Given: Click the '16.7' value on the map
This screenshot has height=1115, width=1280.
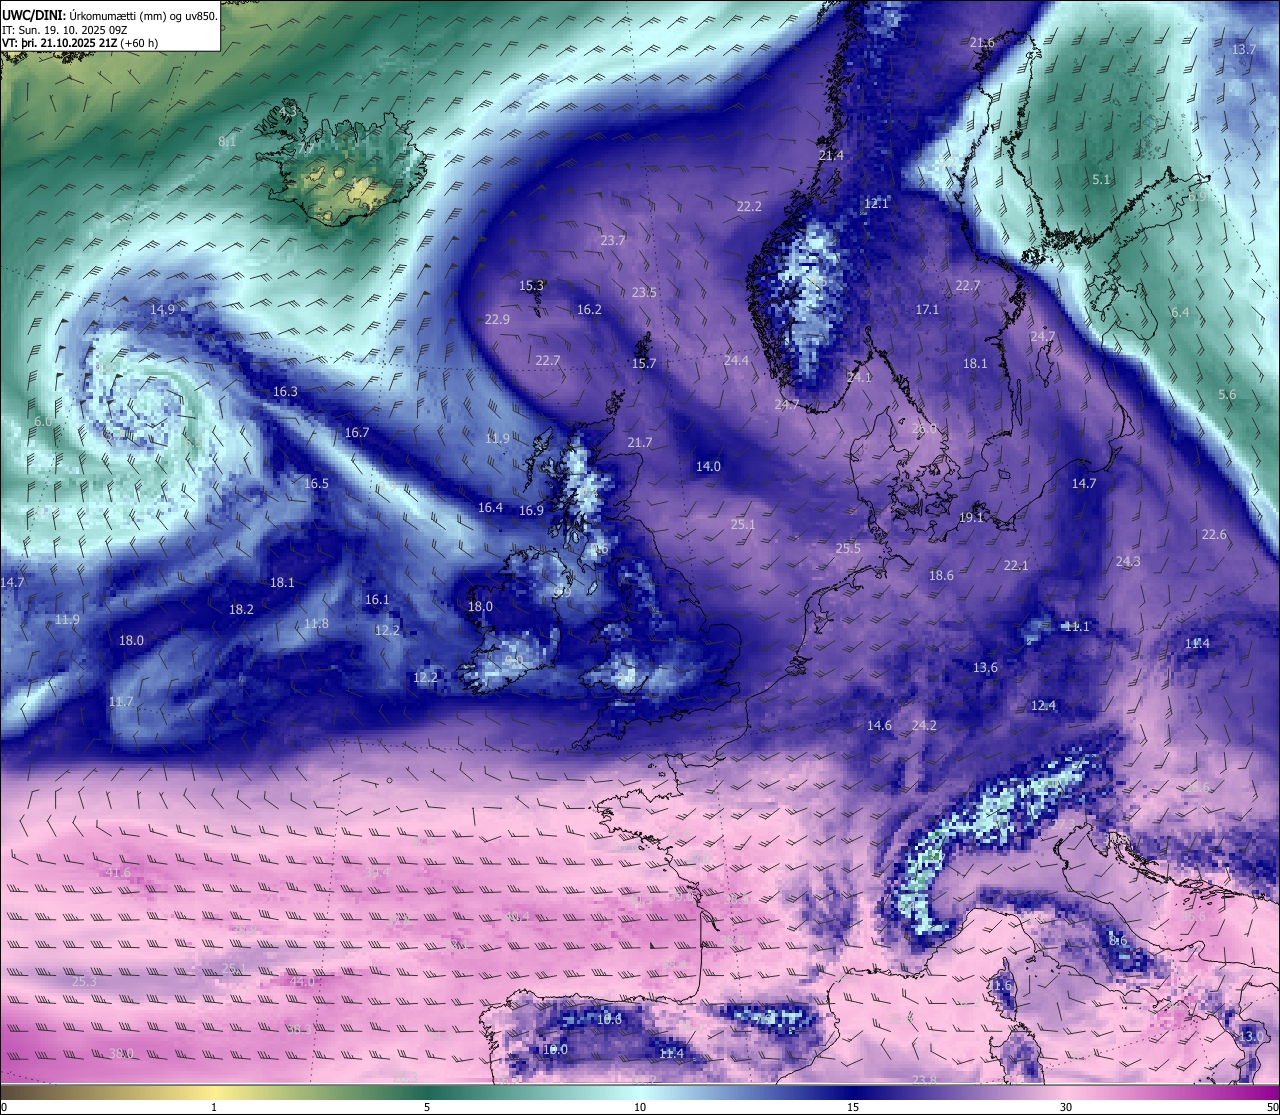Looking at the screenshot, I should click(x=357, y=433).
